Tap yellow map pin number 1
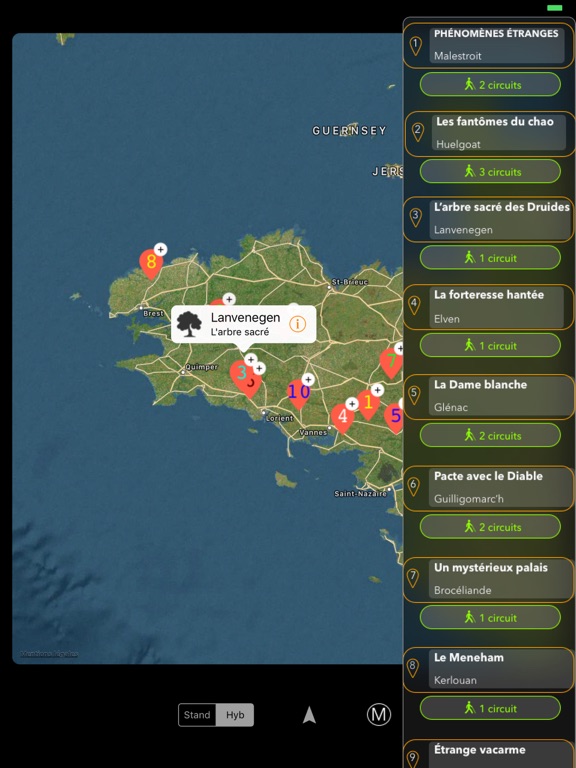The width and height of the screenshot is (576, 768). tap(368, 405)
